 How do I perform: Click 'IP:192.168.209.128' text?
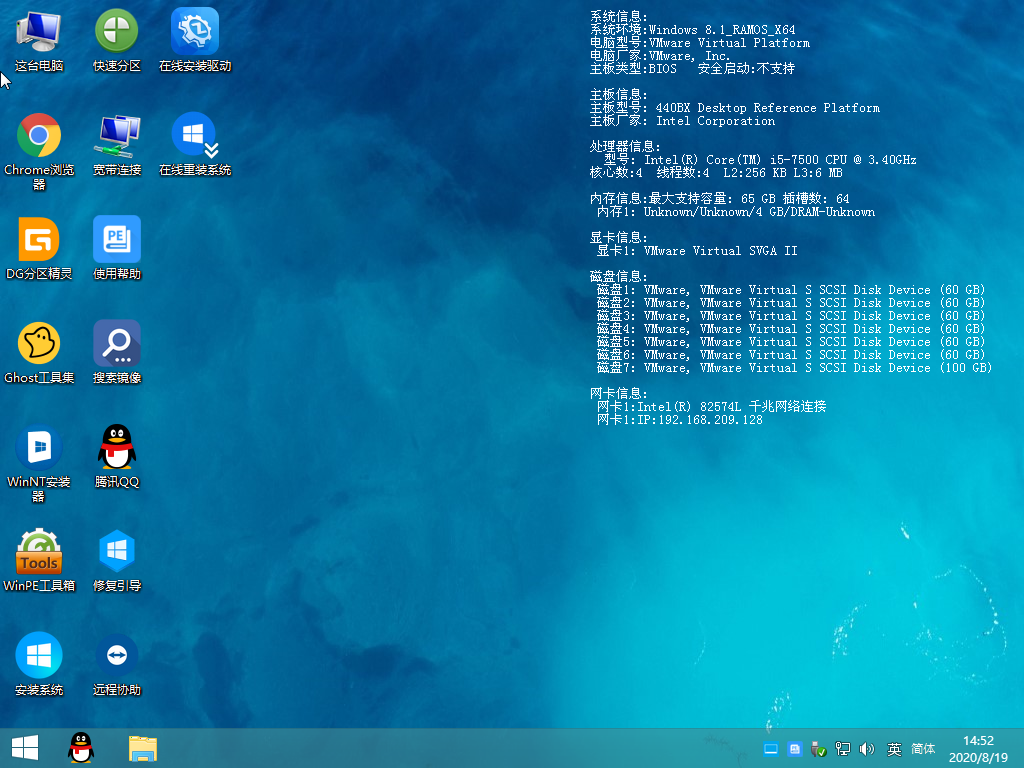point(699,420)
